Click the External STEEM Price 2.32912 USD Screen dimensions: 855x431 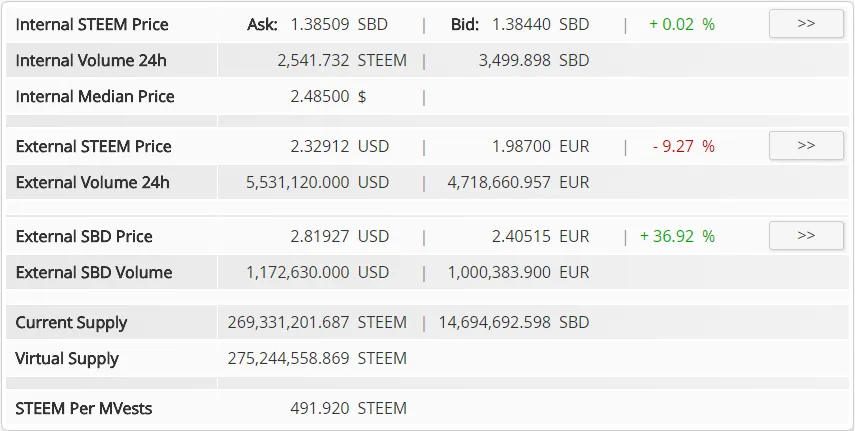pyautogui.click(x=340, y=146)
